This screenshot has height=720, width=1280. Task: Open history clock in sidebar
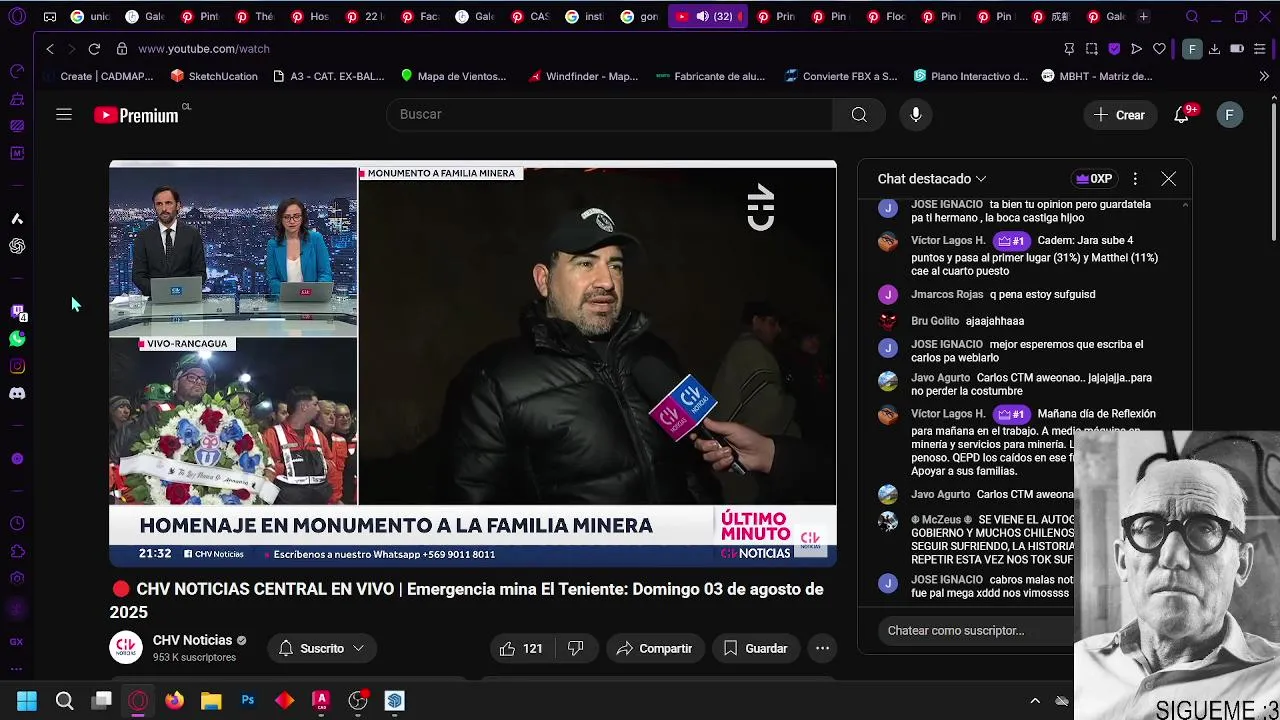click(17, 523)
